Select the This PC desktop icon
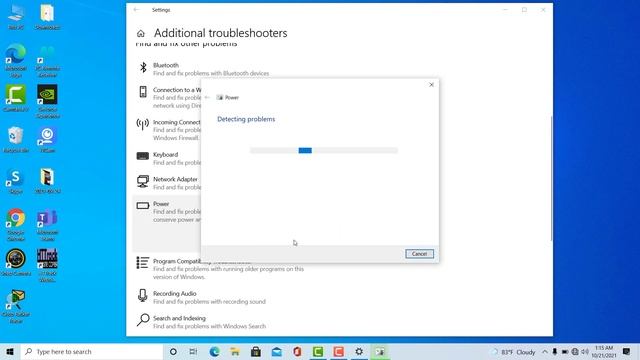 click(16, 17)
